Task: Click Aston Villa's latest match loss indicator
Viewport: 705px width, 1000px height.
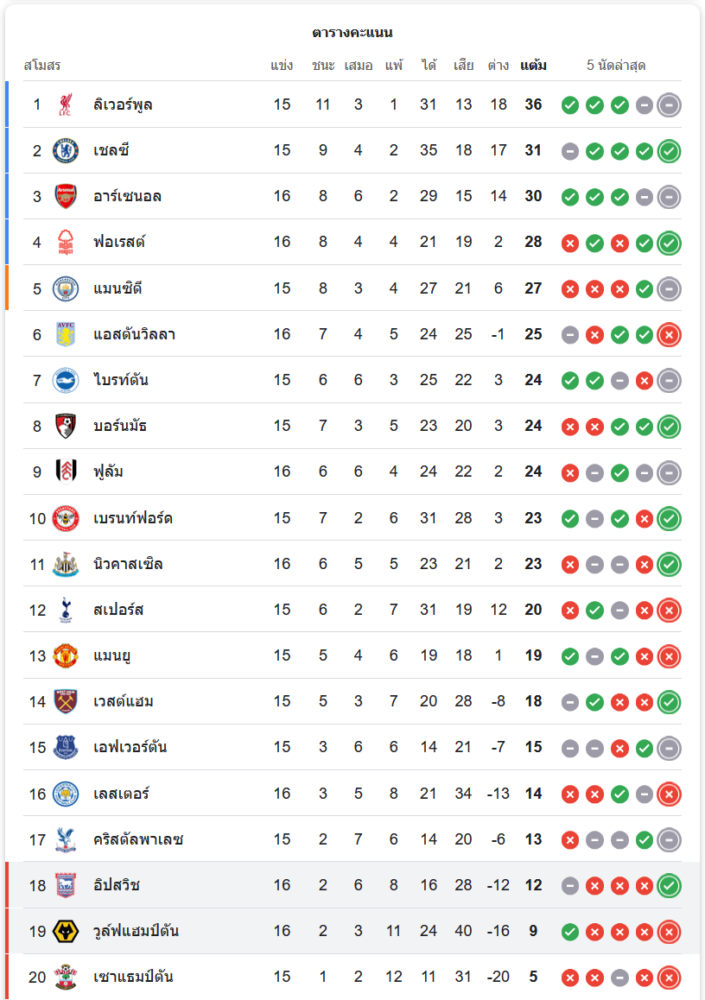Action: coord(669,335)
